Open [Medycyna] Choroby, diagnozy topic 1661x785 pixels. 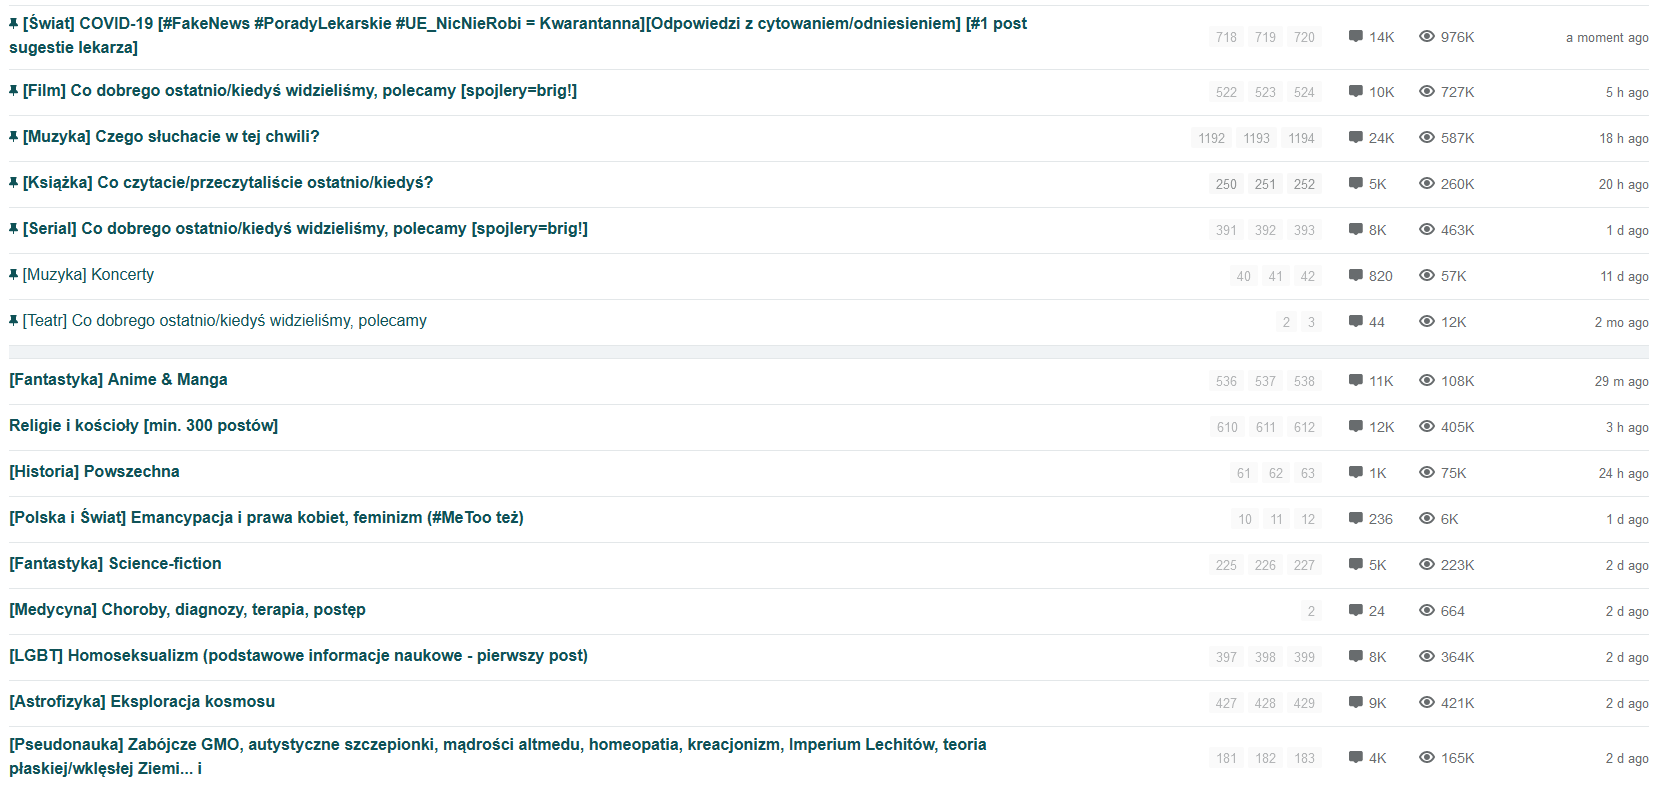coord(187,609)
